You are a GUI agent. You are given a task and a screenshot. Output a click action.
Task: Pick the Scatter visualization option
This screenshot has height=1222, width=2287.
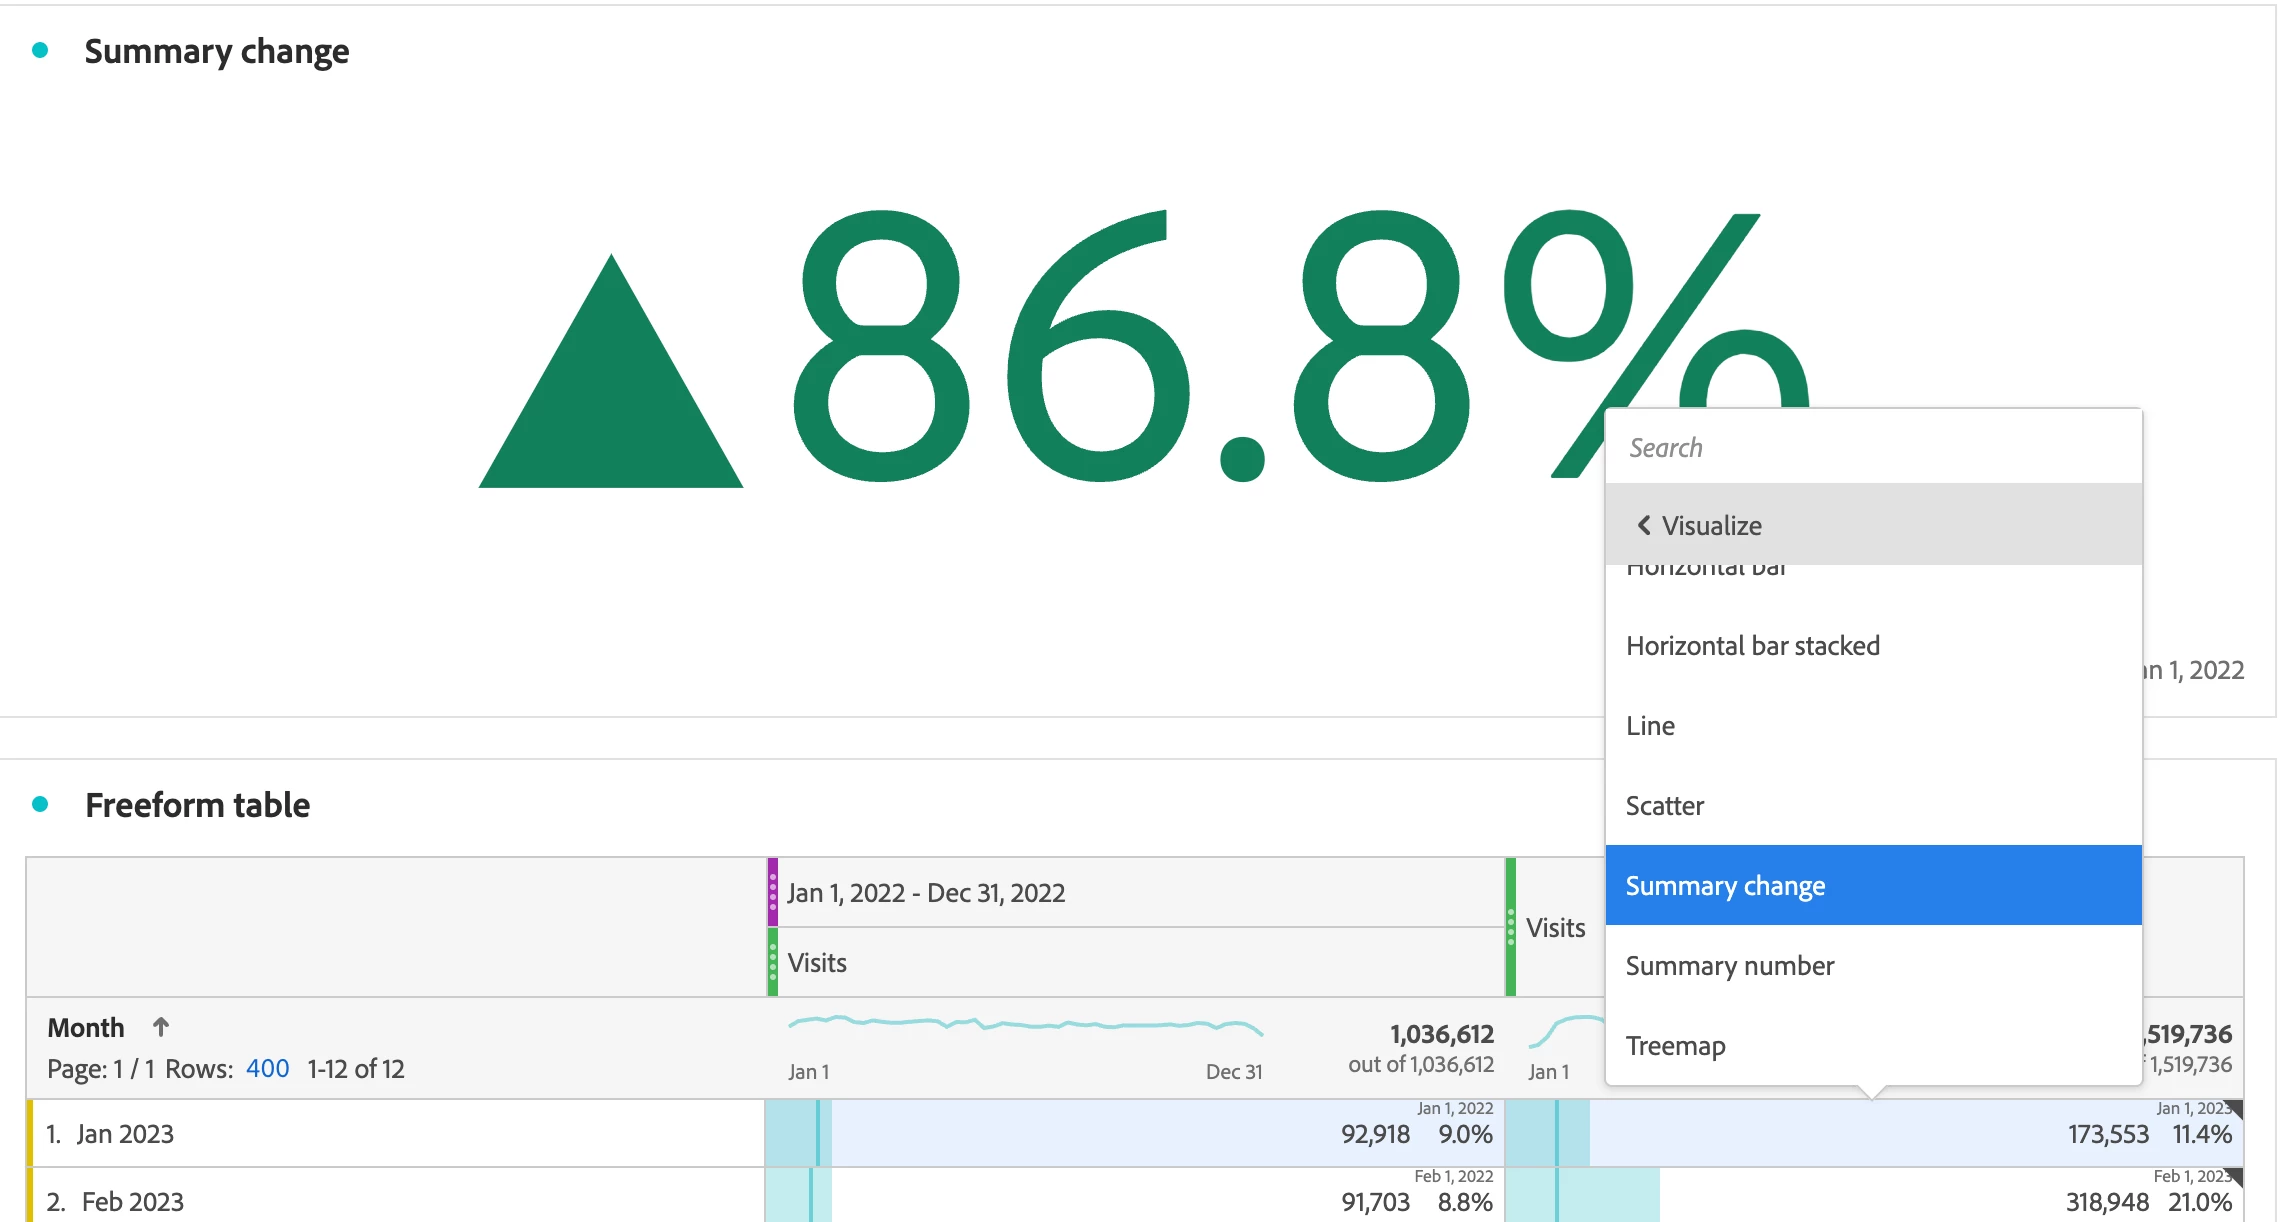coord(1664,806)
